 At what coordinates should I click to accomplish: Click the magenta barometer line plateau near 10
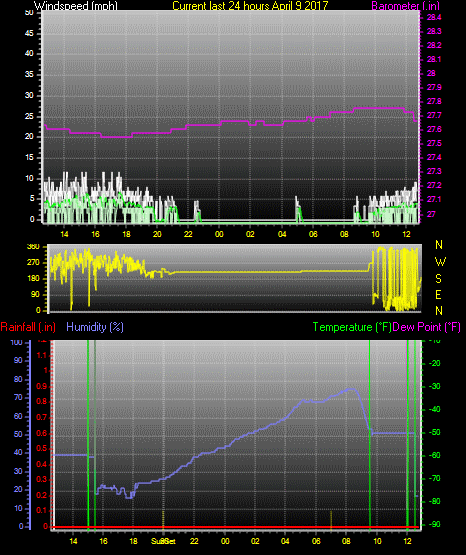(x=379, y=108)
